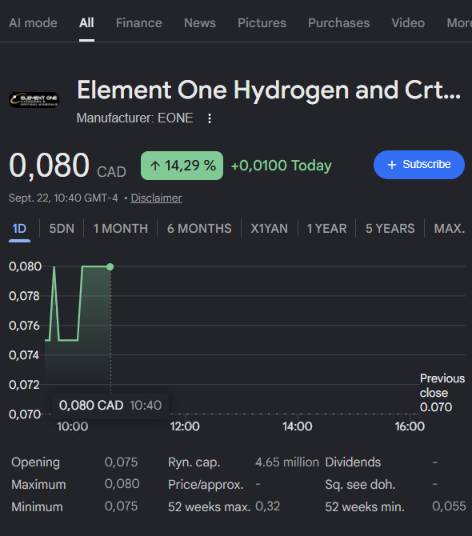Switch to the News tab

coord(200,23)
